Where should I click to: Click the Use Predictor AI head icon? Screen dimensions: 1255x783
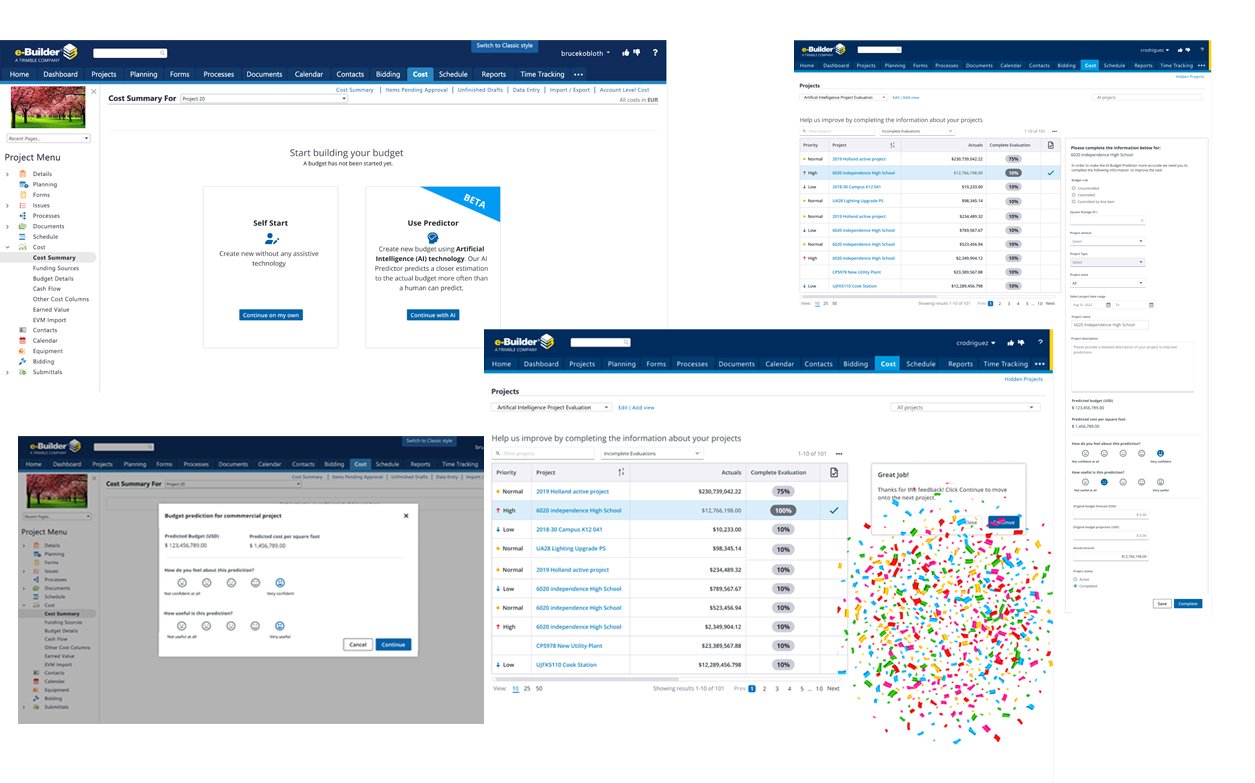[x=432, y=238]
